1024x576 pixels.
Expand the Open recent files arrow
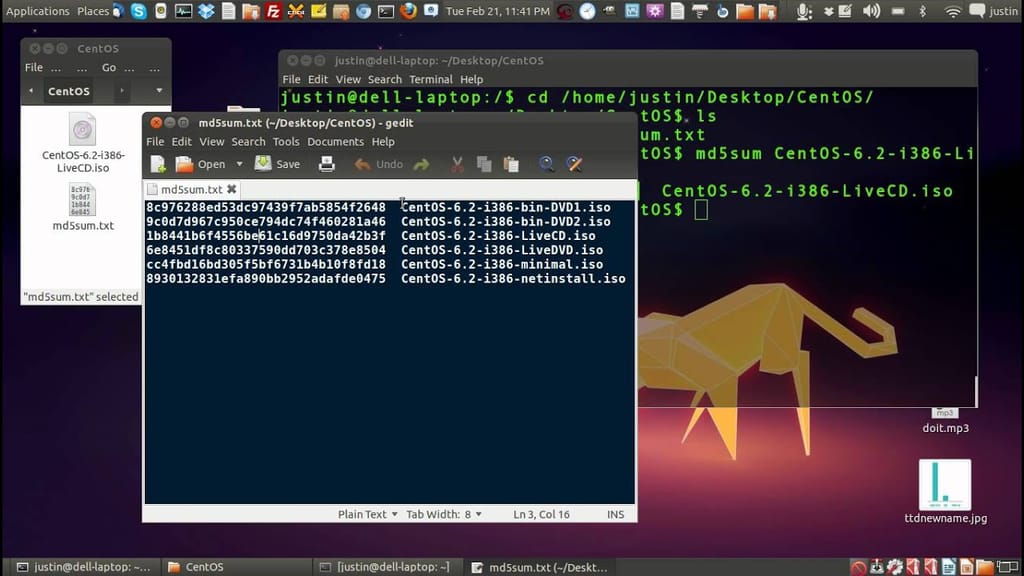239,164
